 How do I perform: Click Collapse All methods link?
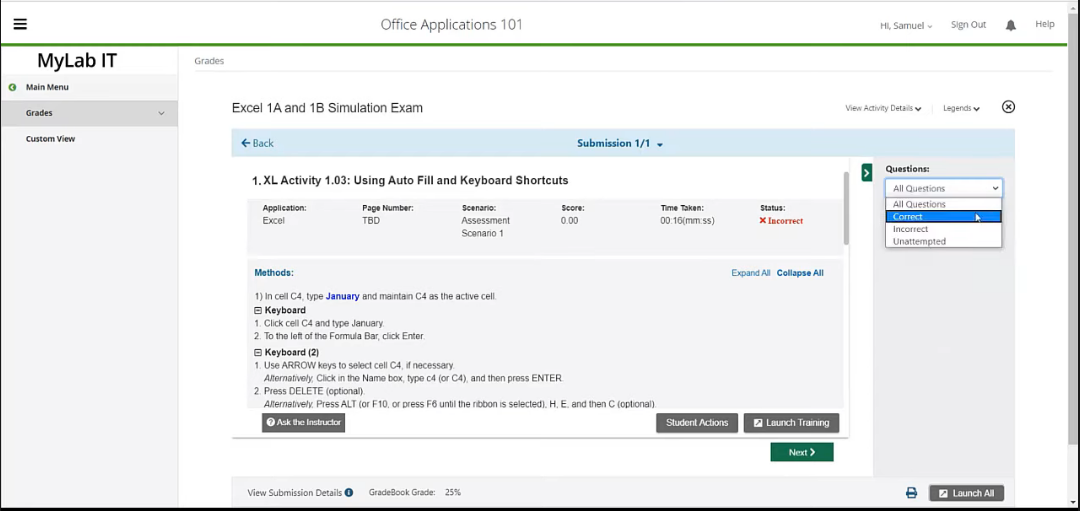(800, 273)
